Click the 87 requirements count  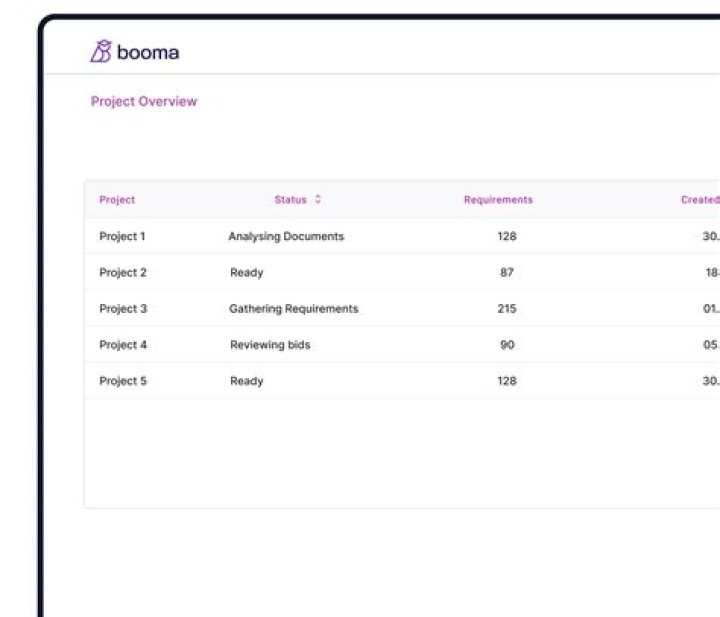507,273
